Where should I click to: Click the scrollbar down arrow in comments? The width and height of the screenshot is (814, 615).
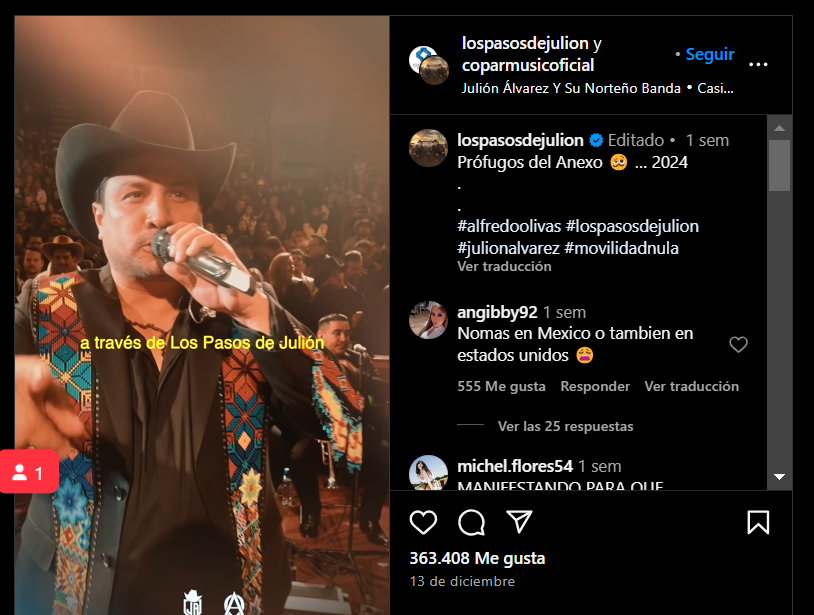(x=780, y=477)
